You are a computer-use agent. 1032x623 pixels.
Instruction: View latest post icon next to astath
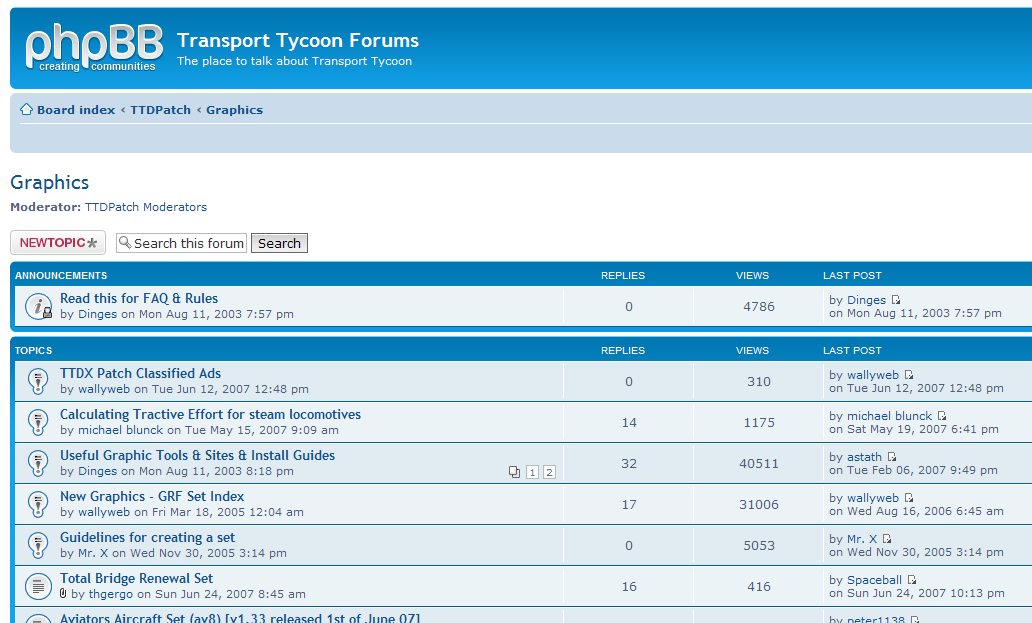(x=892, y=457)
